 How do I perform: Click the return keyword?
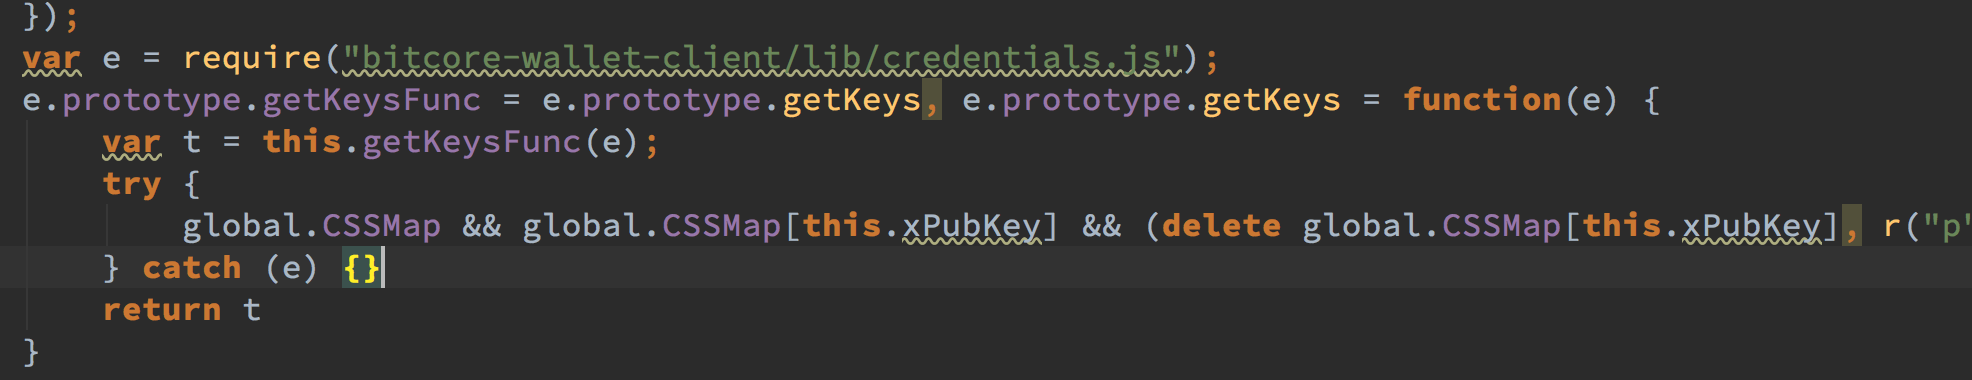[162, 310]
